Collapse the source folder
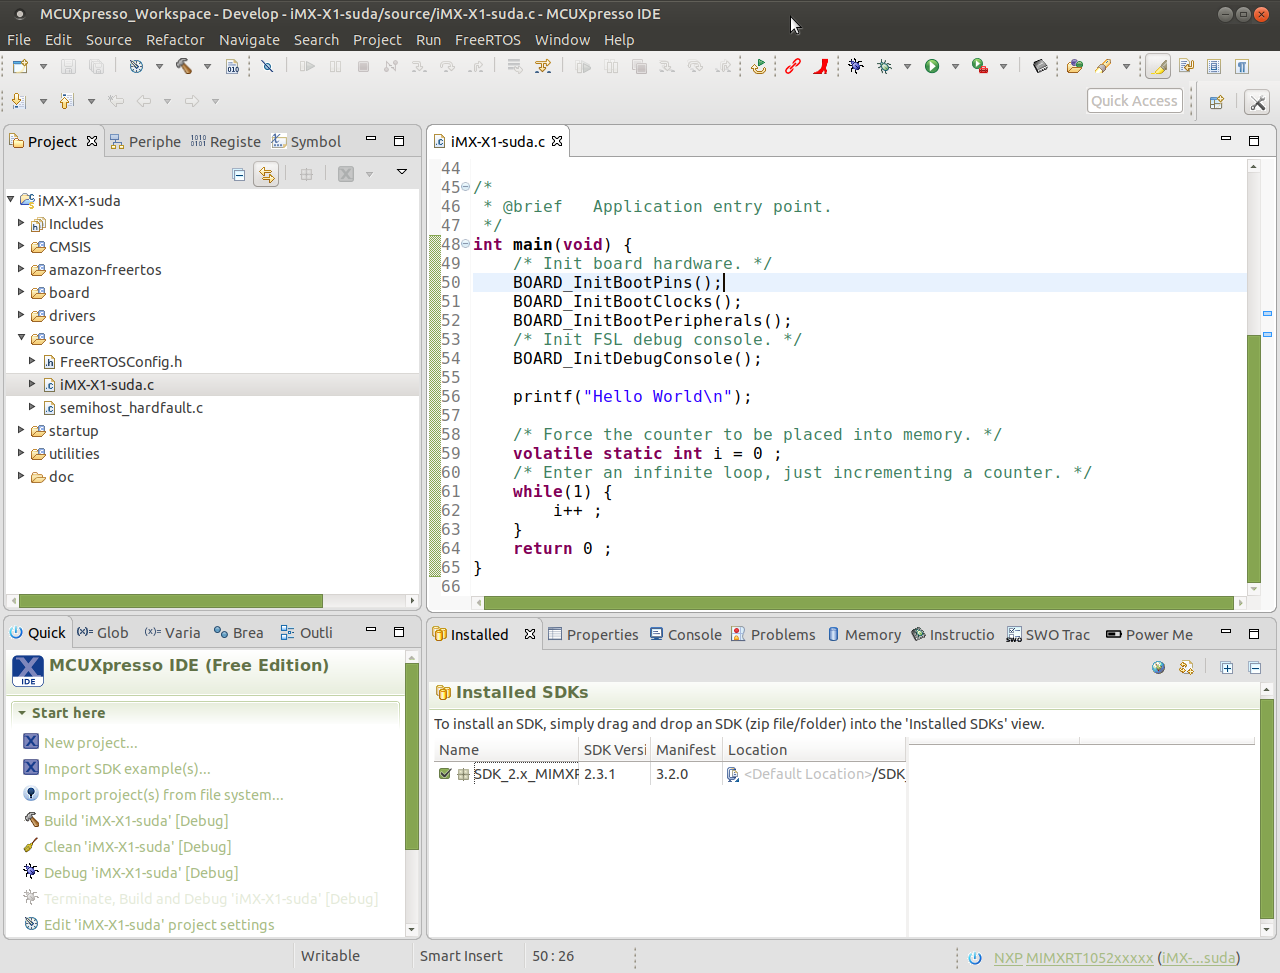 (x=21, y=338)
